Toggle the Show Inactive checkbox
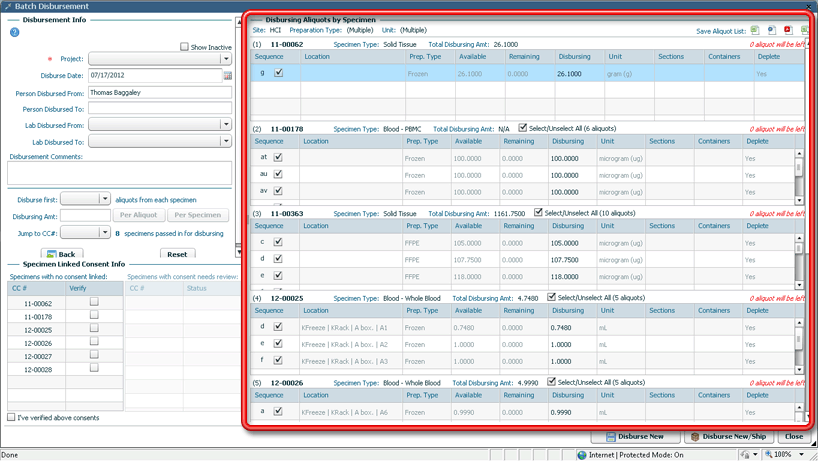Viewport: 818px width, 461px height. pos(184,47)
